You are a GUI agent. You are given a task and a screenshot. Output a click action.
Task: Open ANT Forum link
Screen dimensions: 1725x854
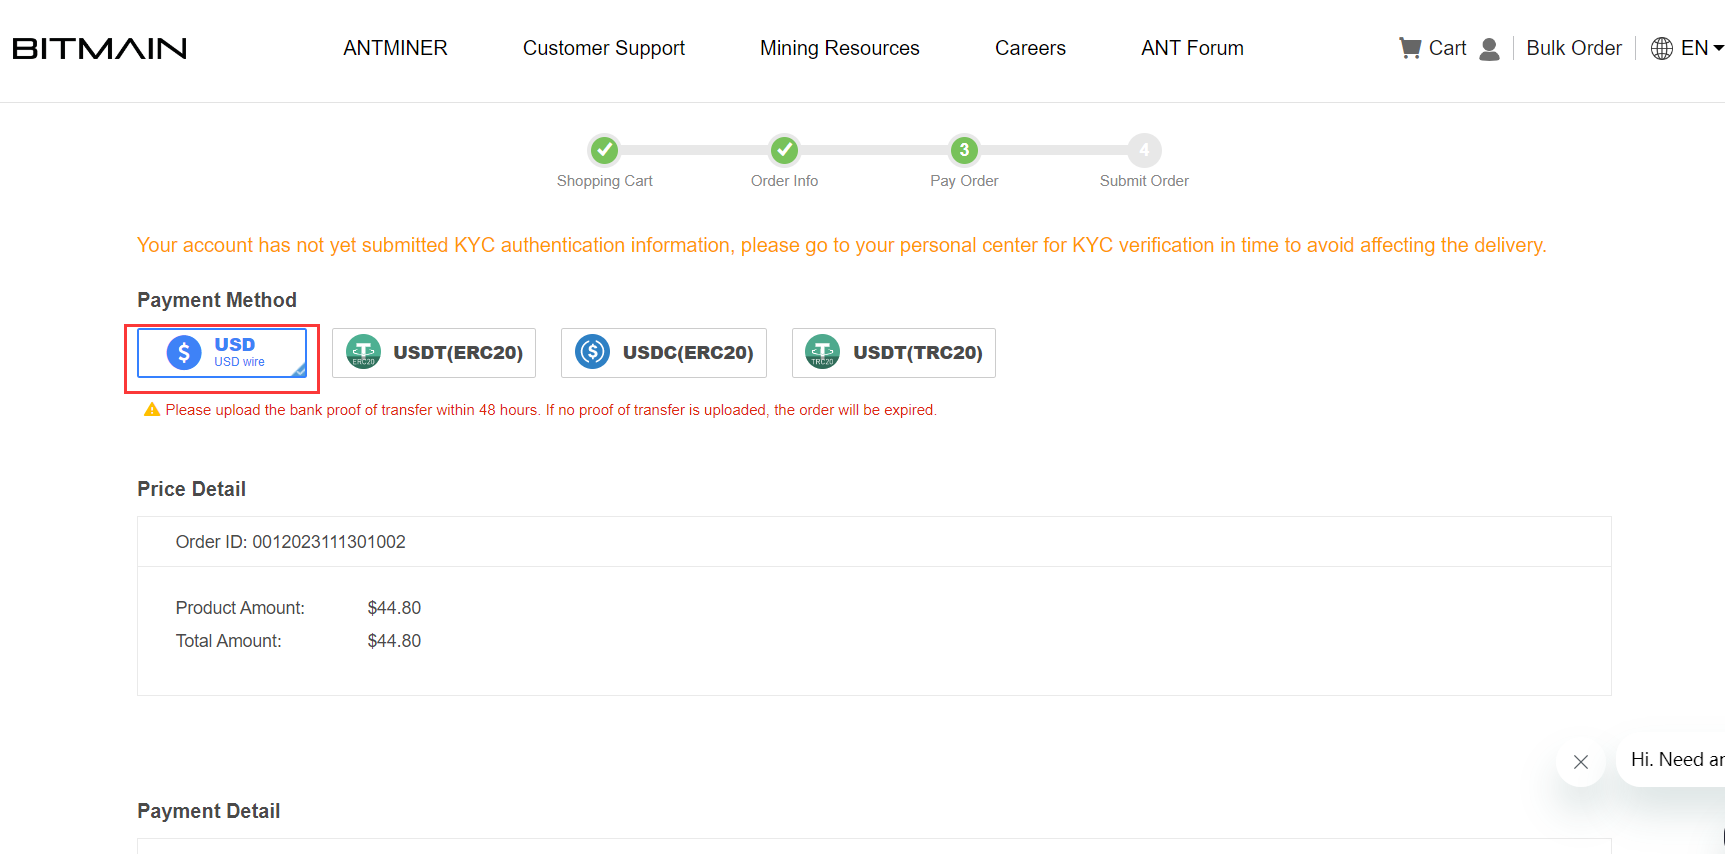coord(1192,48)
